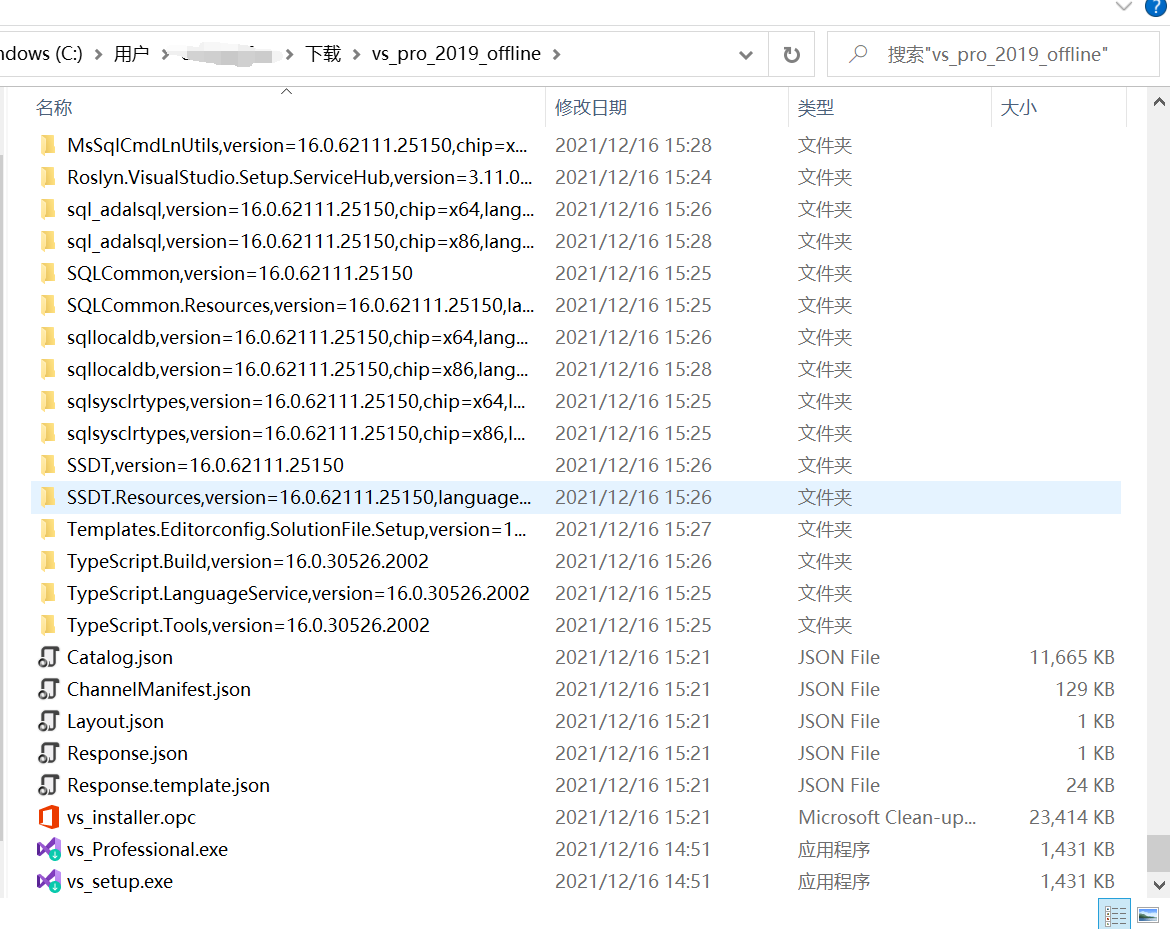Expand the chevron after 用户 breadcrumb
Screen dimensions: 1170x929
tap(166, 54)
